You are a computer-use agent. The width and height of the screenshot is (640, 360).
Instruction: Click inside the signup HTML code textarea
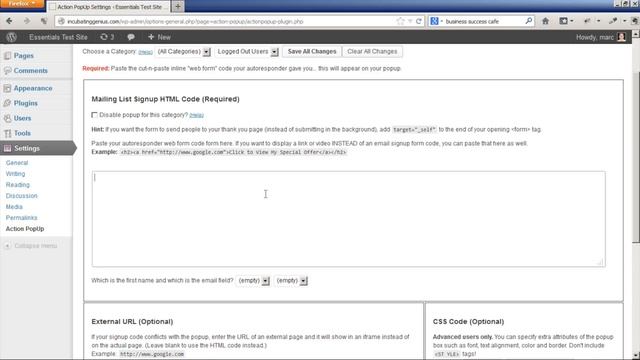(349, 219)
